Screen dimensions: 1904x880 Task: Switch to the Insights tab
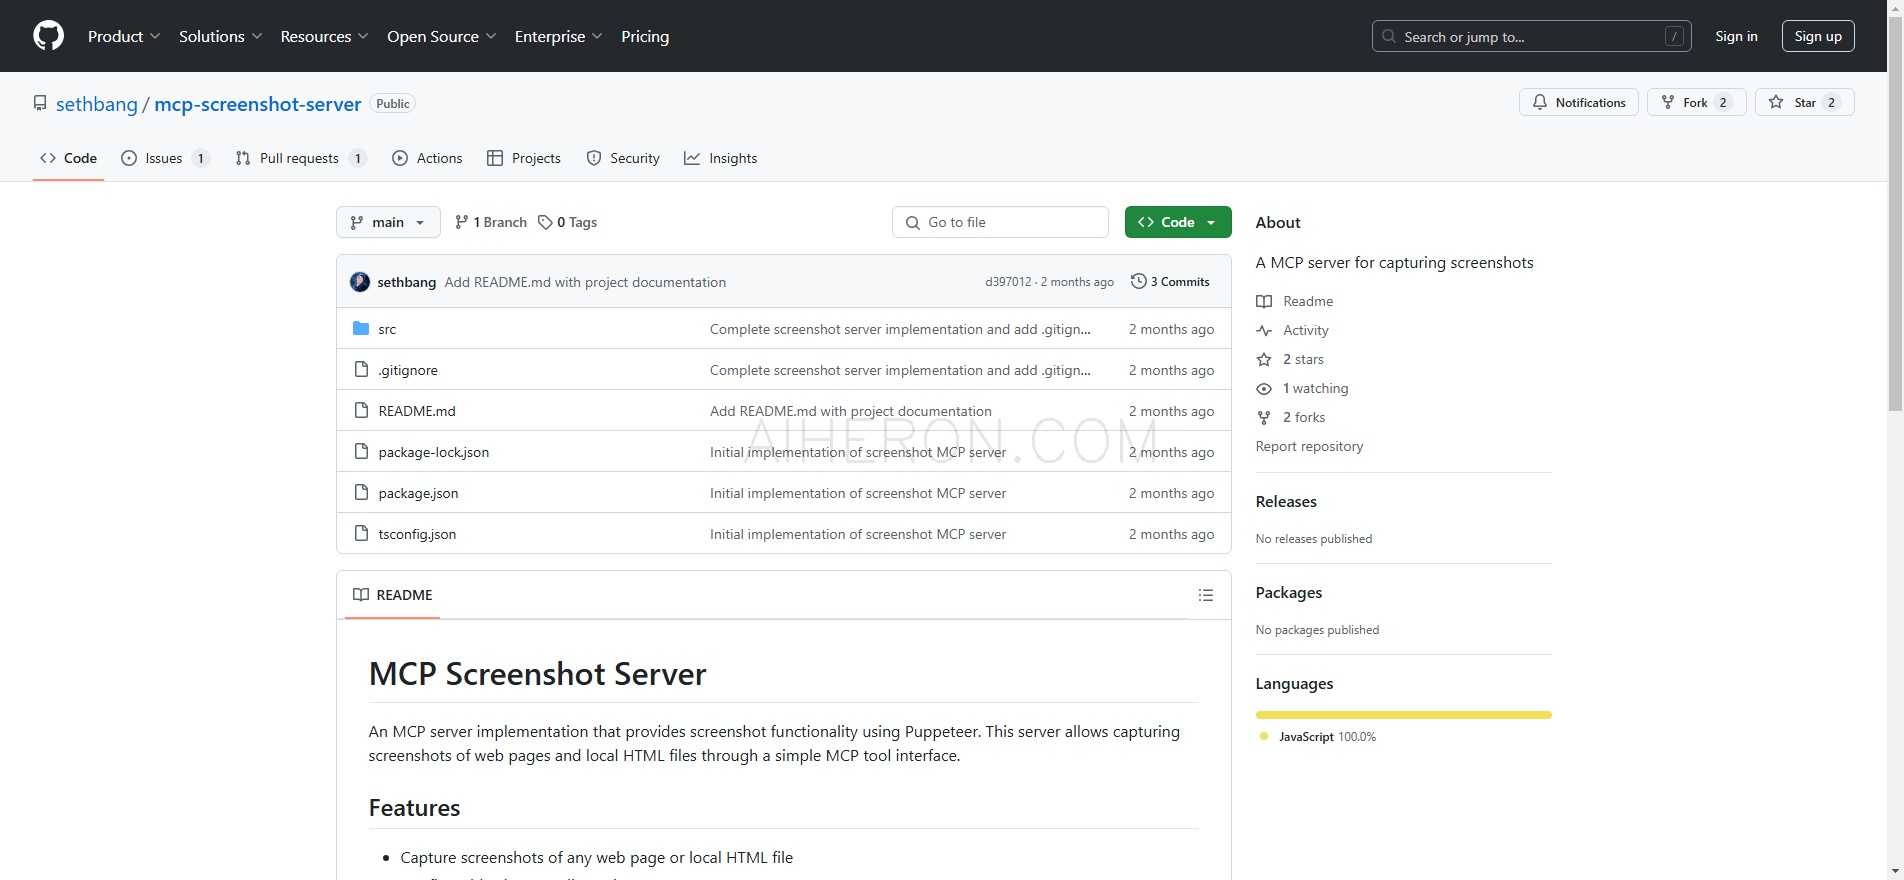click(x=720, y=158)
